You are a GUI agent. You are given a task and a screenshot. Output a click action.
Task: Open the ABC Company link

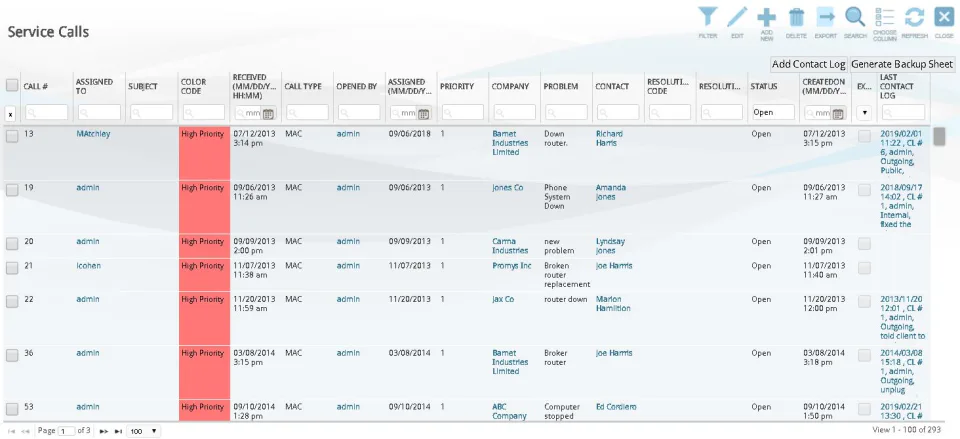coord(509,411)
